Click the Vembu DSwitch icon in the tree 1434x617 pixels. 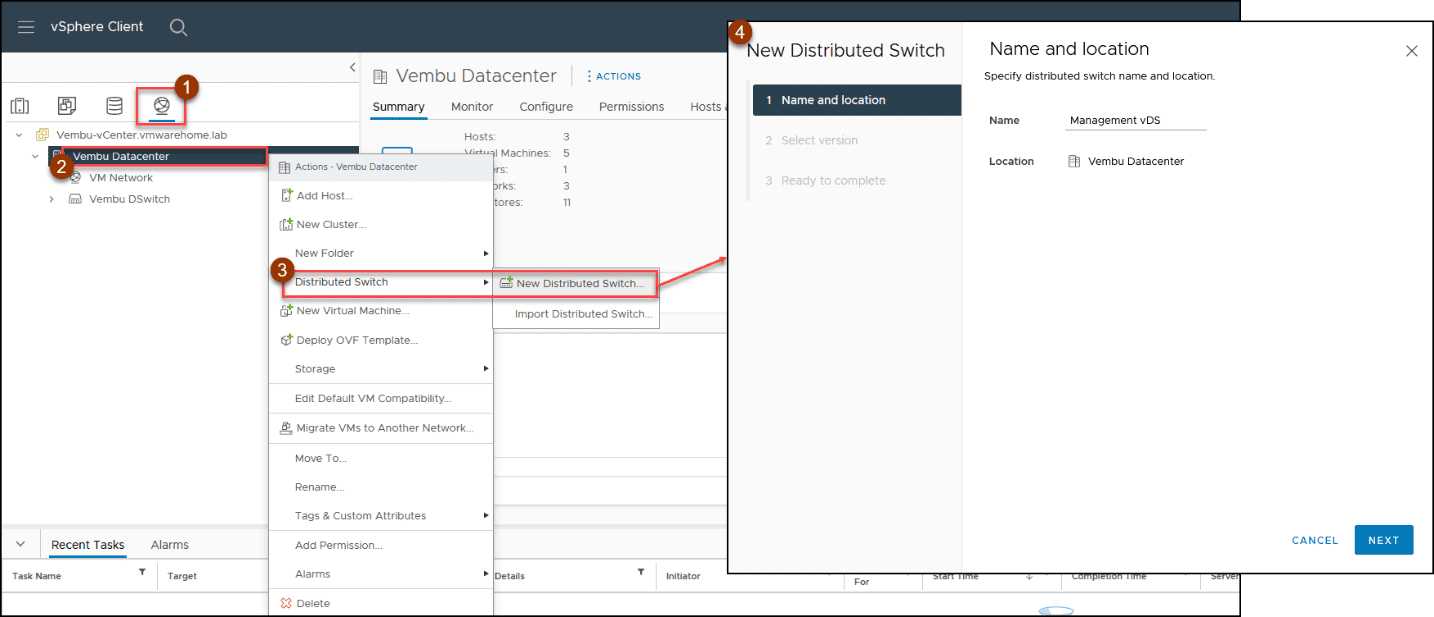coord(75,199)
